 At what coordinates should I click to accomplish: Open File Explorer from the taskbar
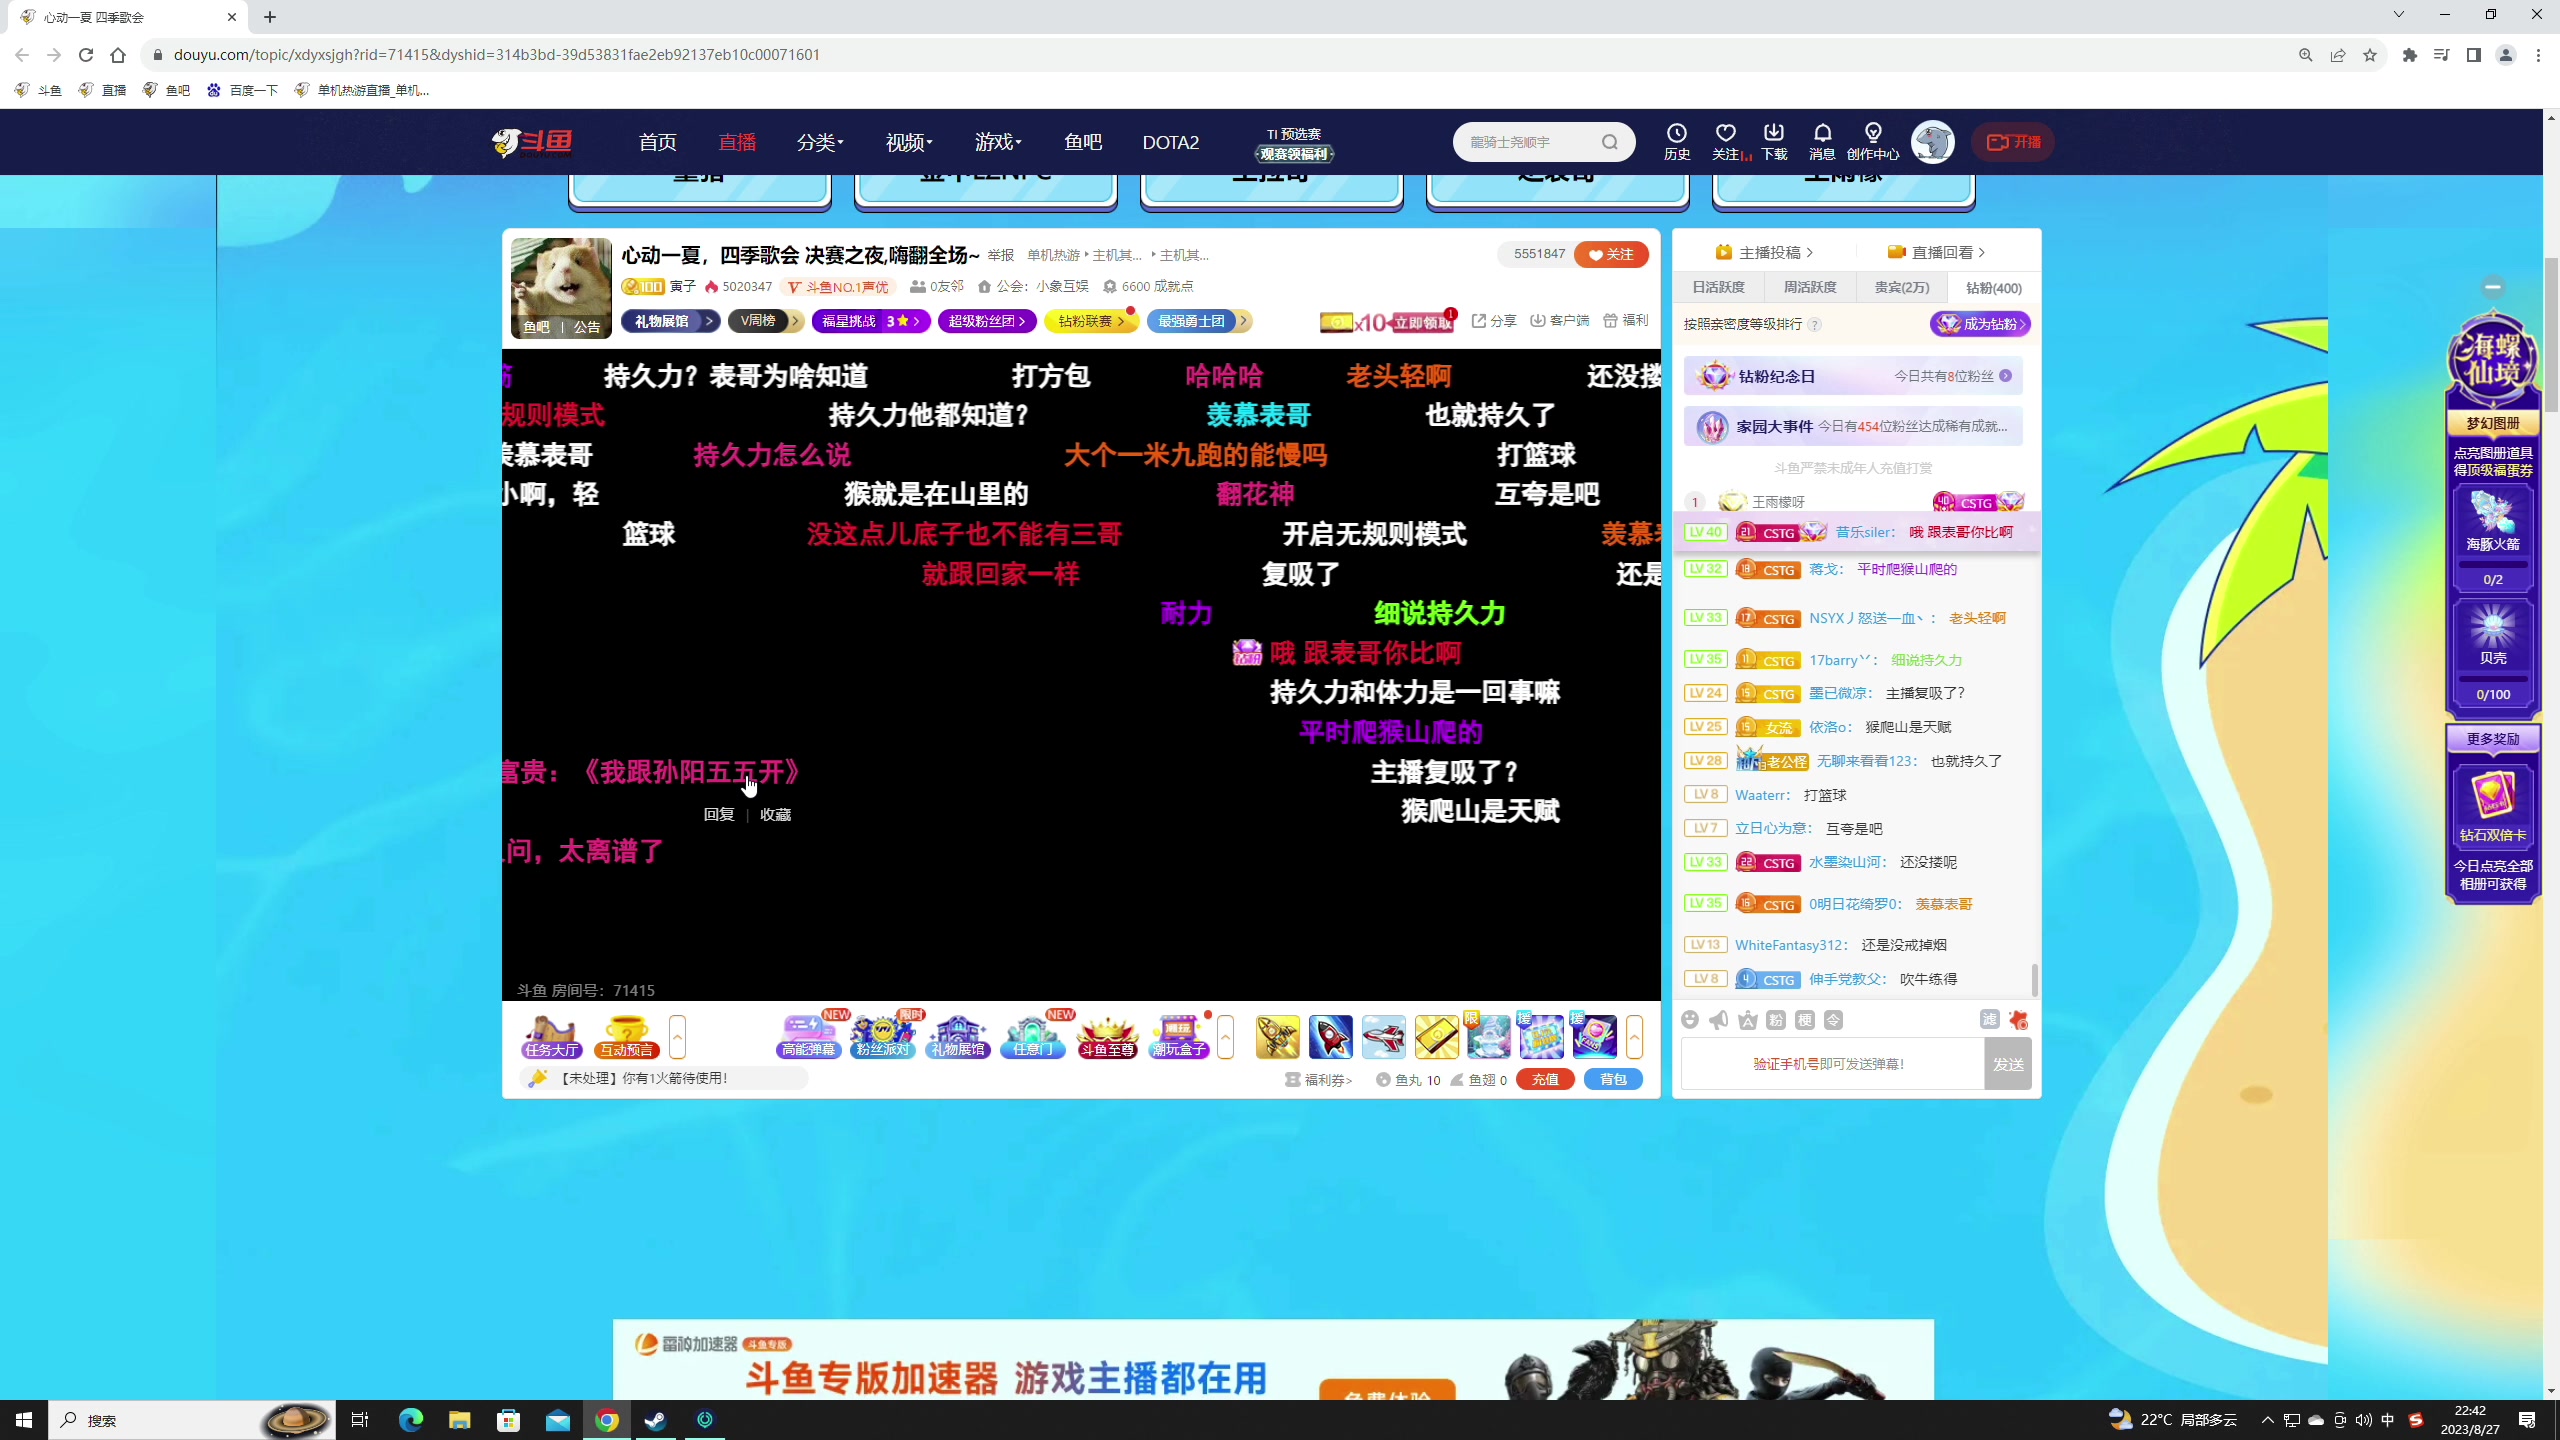pos(460,1420)
